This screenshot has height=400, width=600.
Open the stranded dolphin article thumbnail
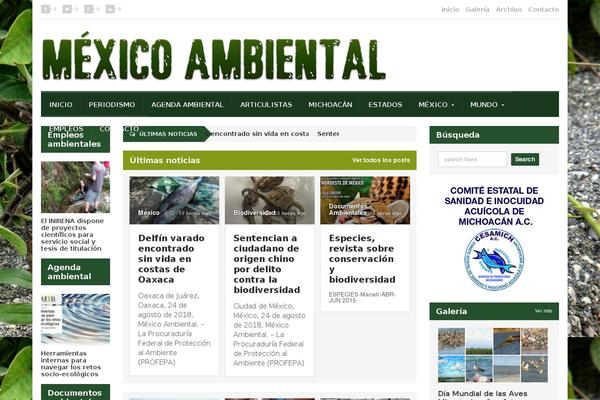point(174,200)
